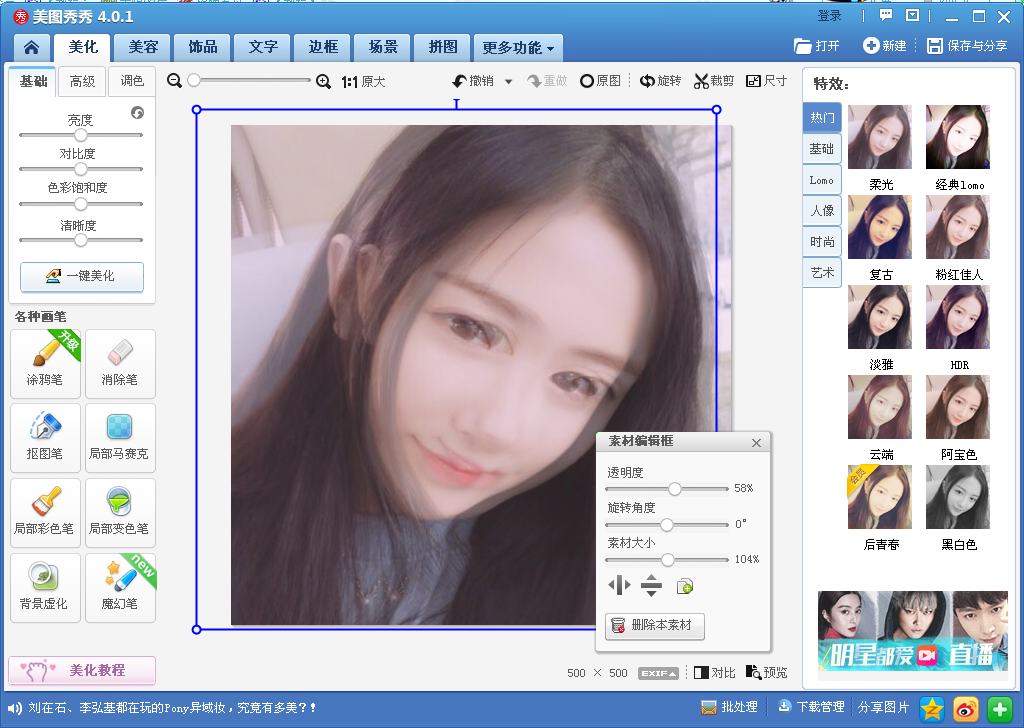Click the 原图 original image button
1024x728 pixels.
tap(600, 81)
